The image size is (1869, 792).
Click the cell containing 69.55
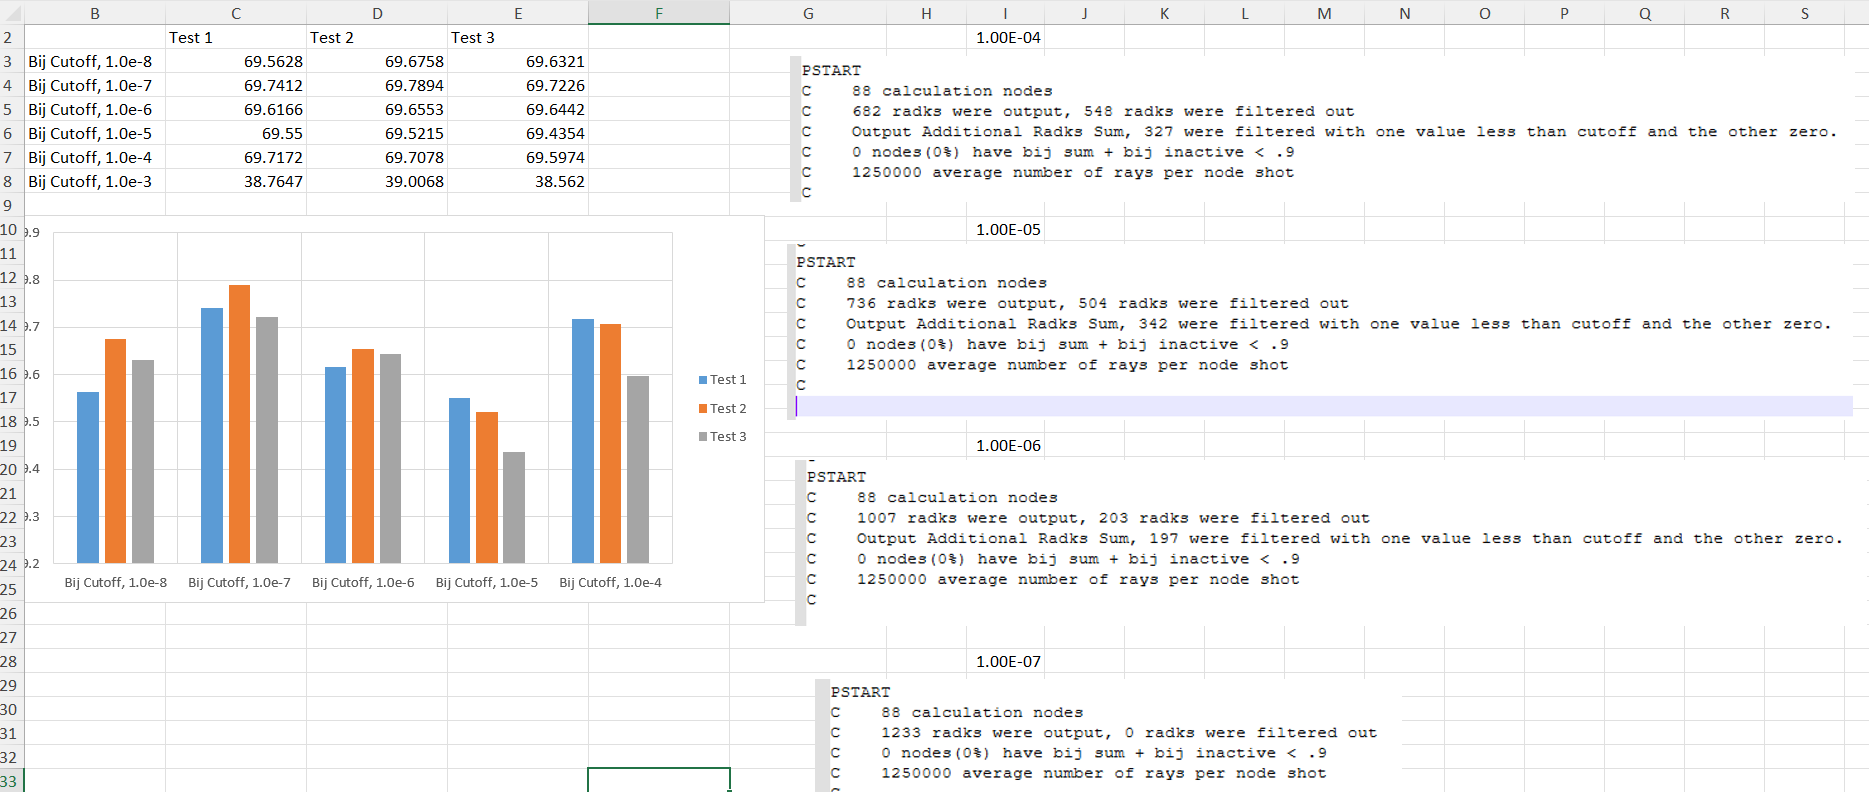pyautogui.click(x=236, y=133)
